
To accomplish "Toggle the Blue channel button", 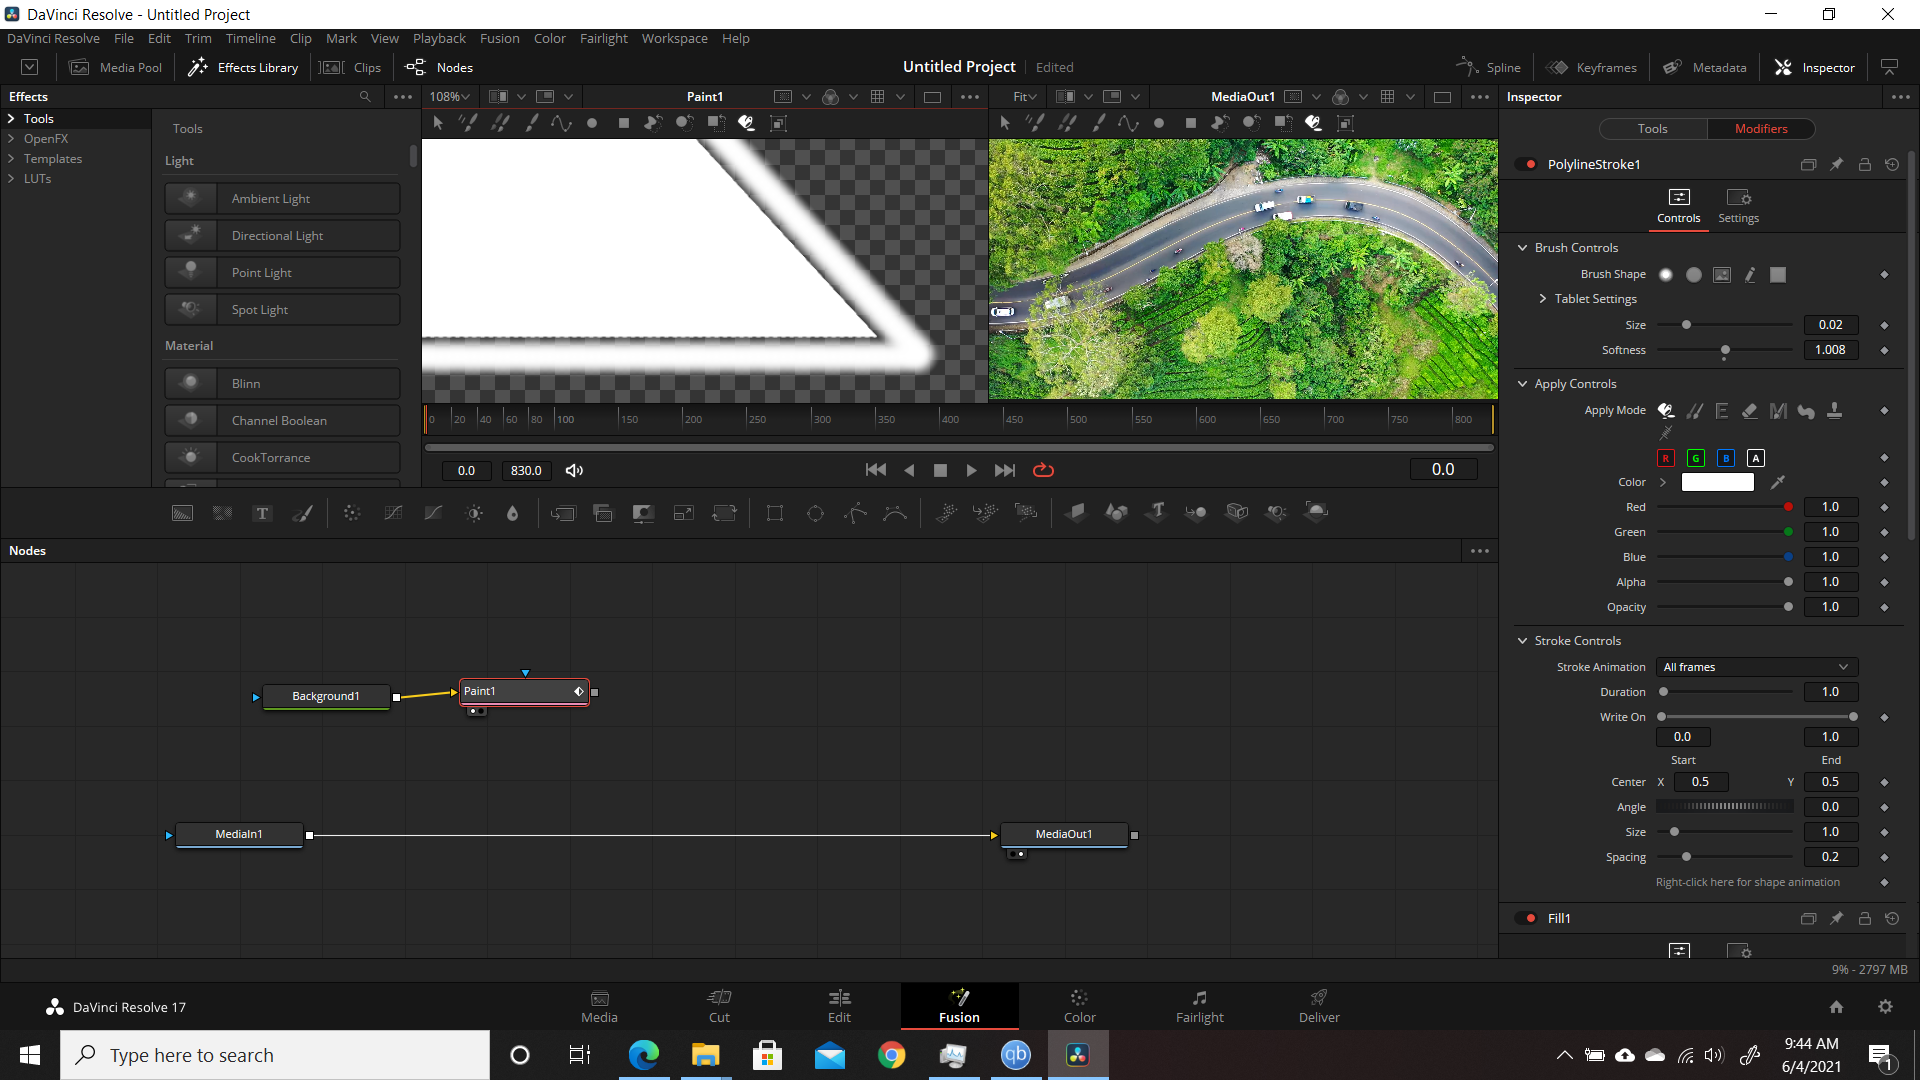I will (1726, 458).
